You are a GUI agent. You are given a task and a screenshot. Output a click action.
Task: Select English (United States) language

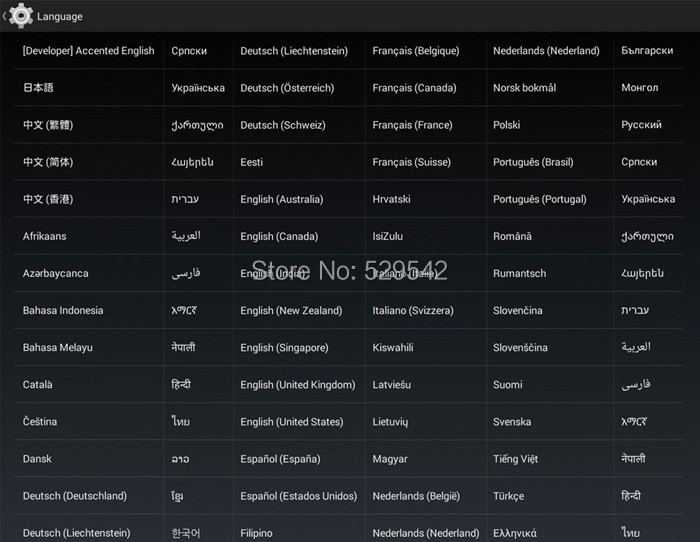pos(292,422)
